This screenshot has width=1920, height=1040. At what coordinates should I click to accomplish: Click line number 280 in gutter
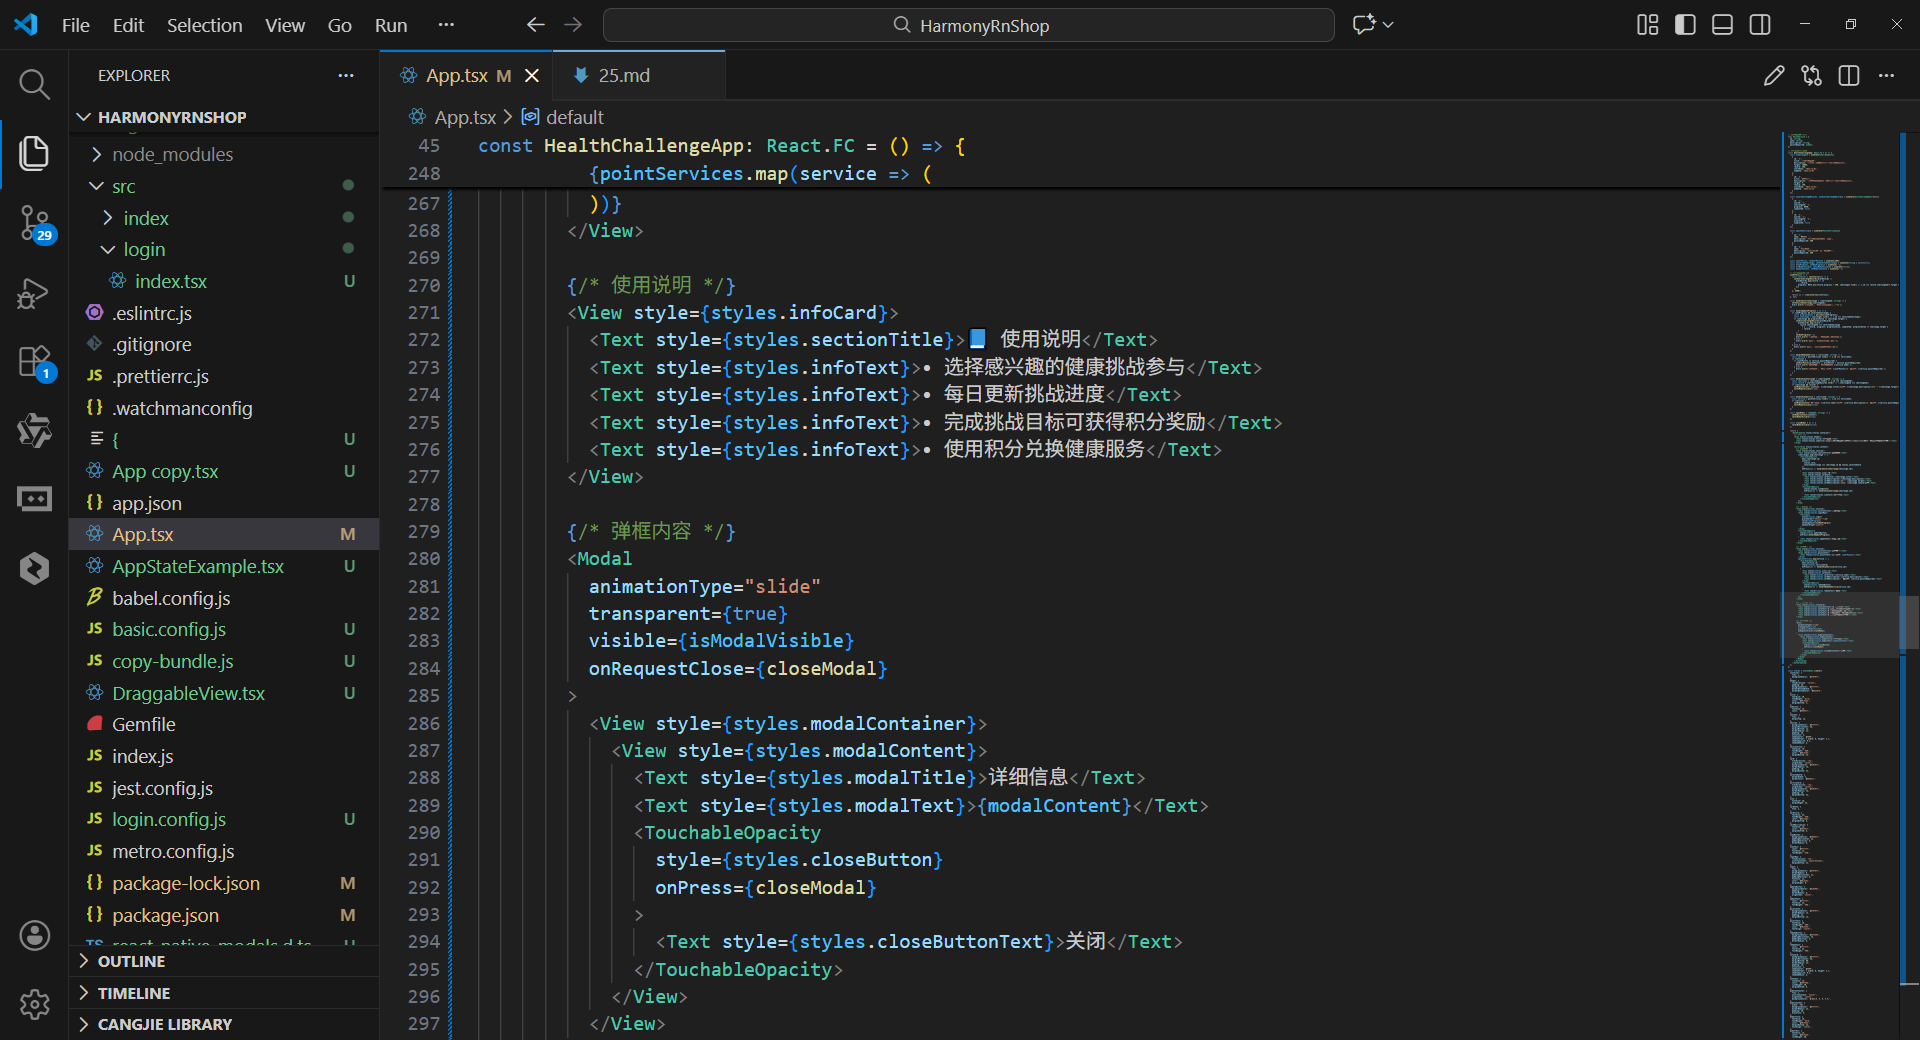pos(424,559)
